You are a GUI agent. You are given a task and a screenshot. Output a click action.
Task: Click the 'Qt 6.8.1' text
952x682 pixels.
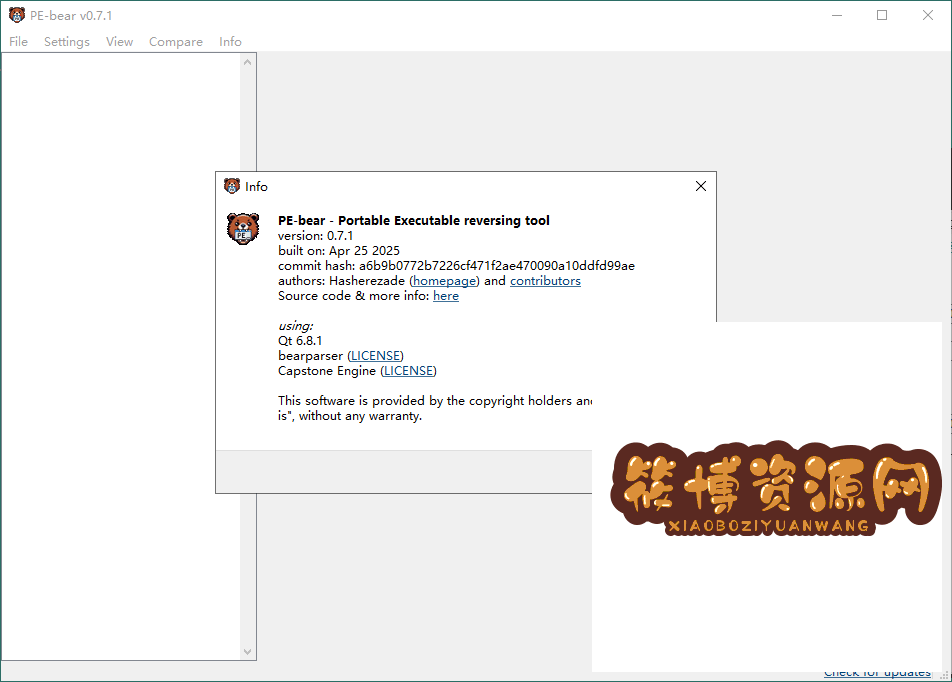click(300, 341)
